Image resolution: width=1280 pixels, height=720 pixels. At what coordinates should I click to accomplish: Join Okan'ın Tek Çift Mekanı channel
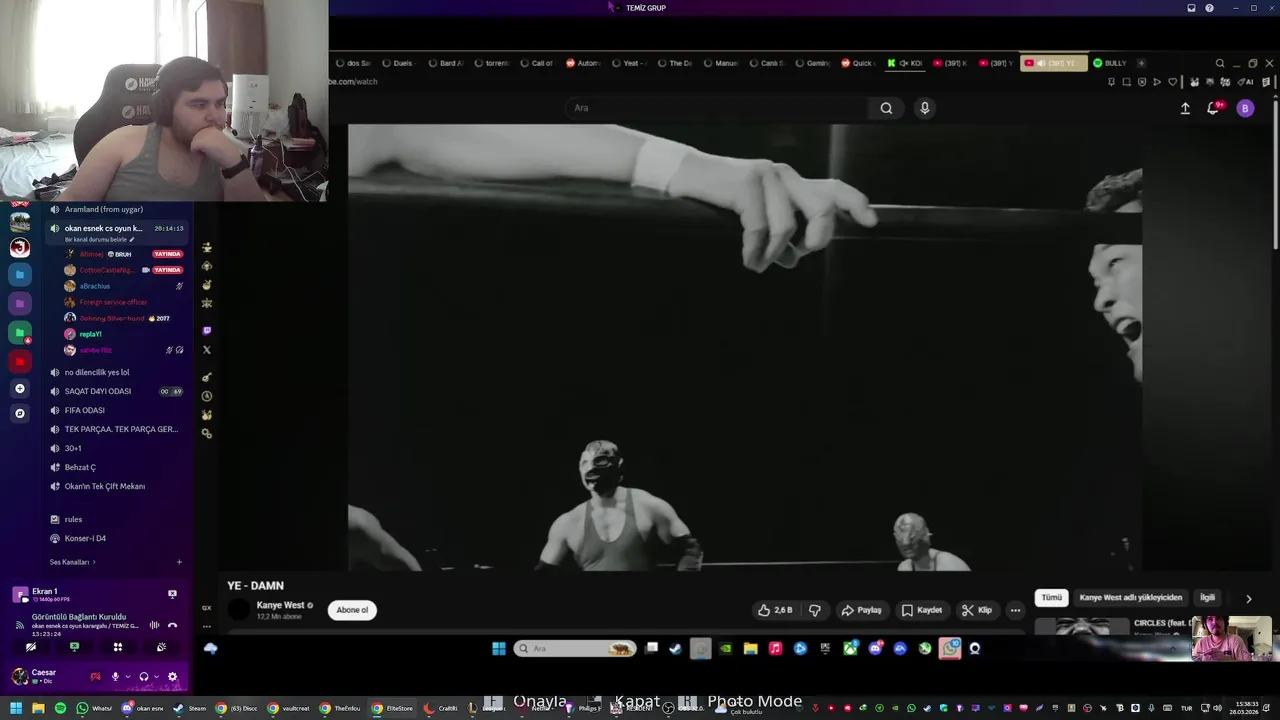coord(116,486)
